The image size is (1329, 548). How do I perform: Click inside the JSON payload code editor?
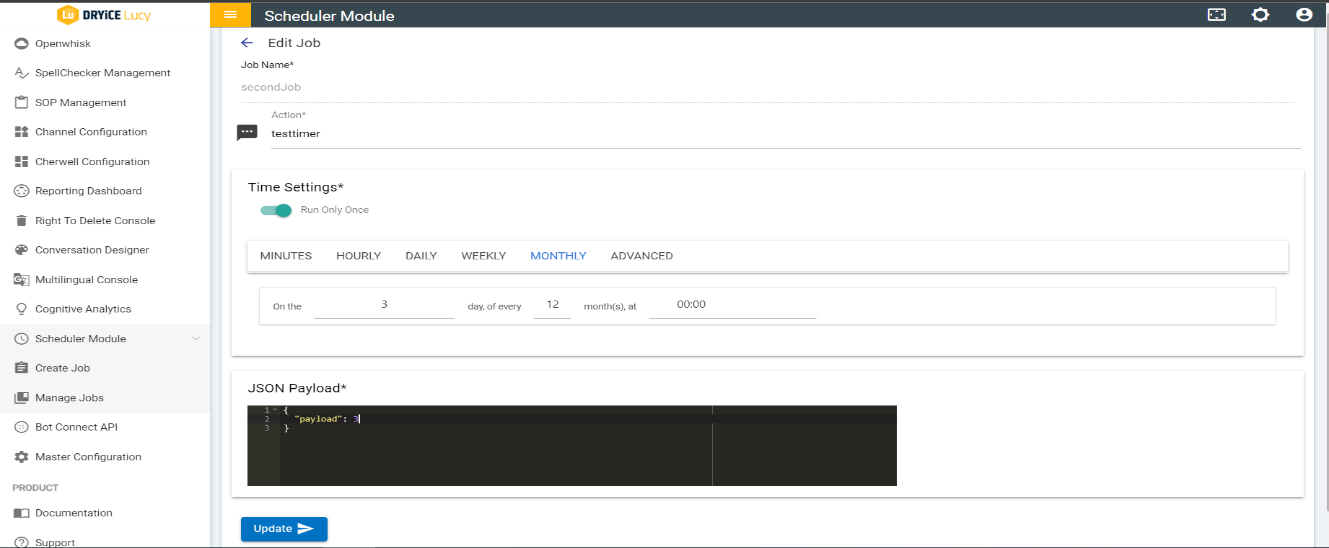click(572, 446)
